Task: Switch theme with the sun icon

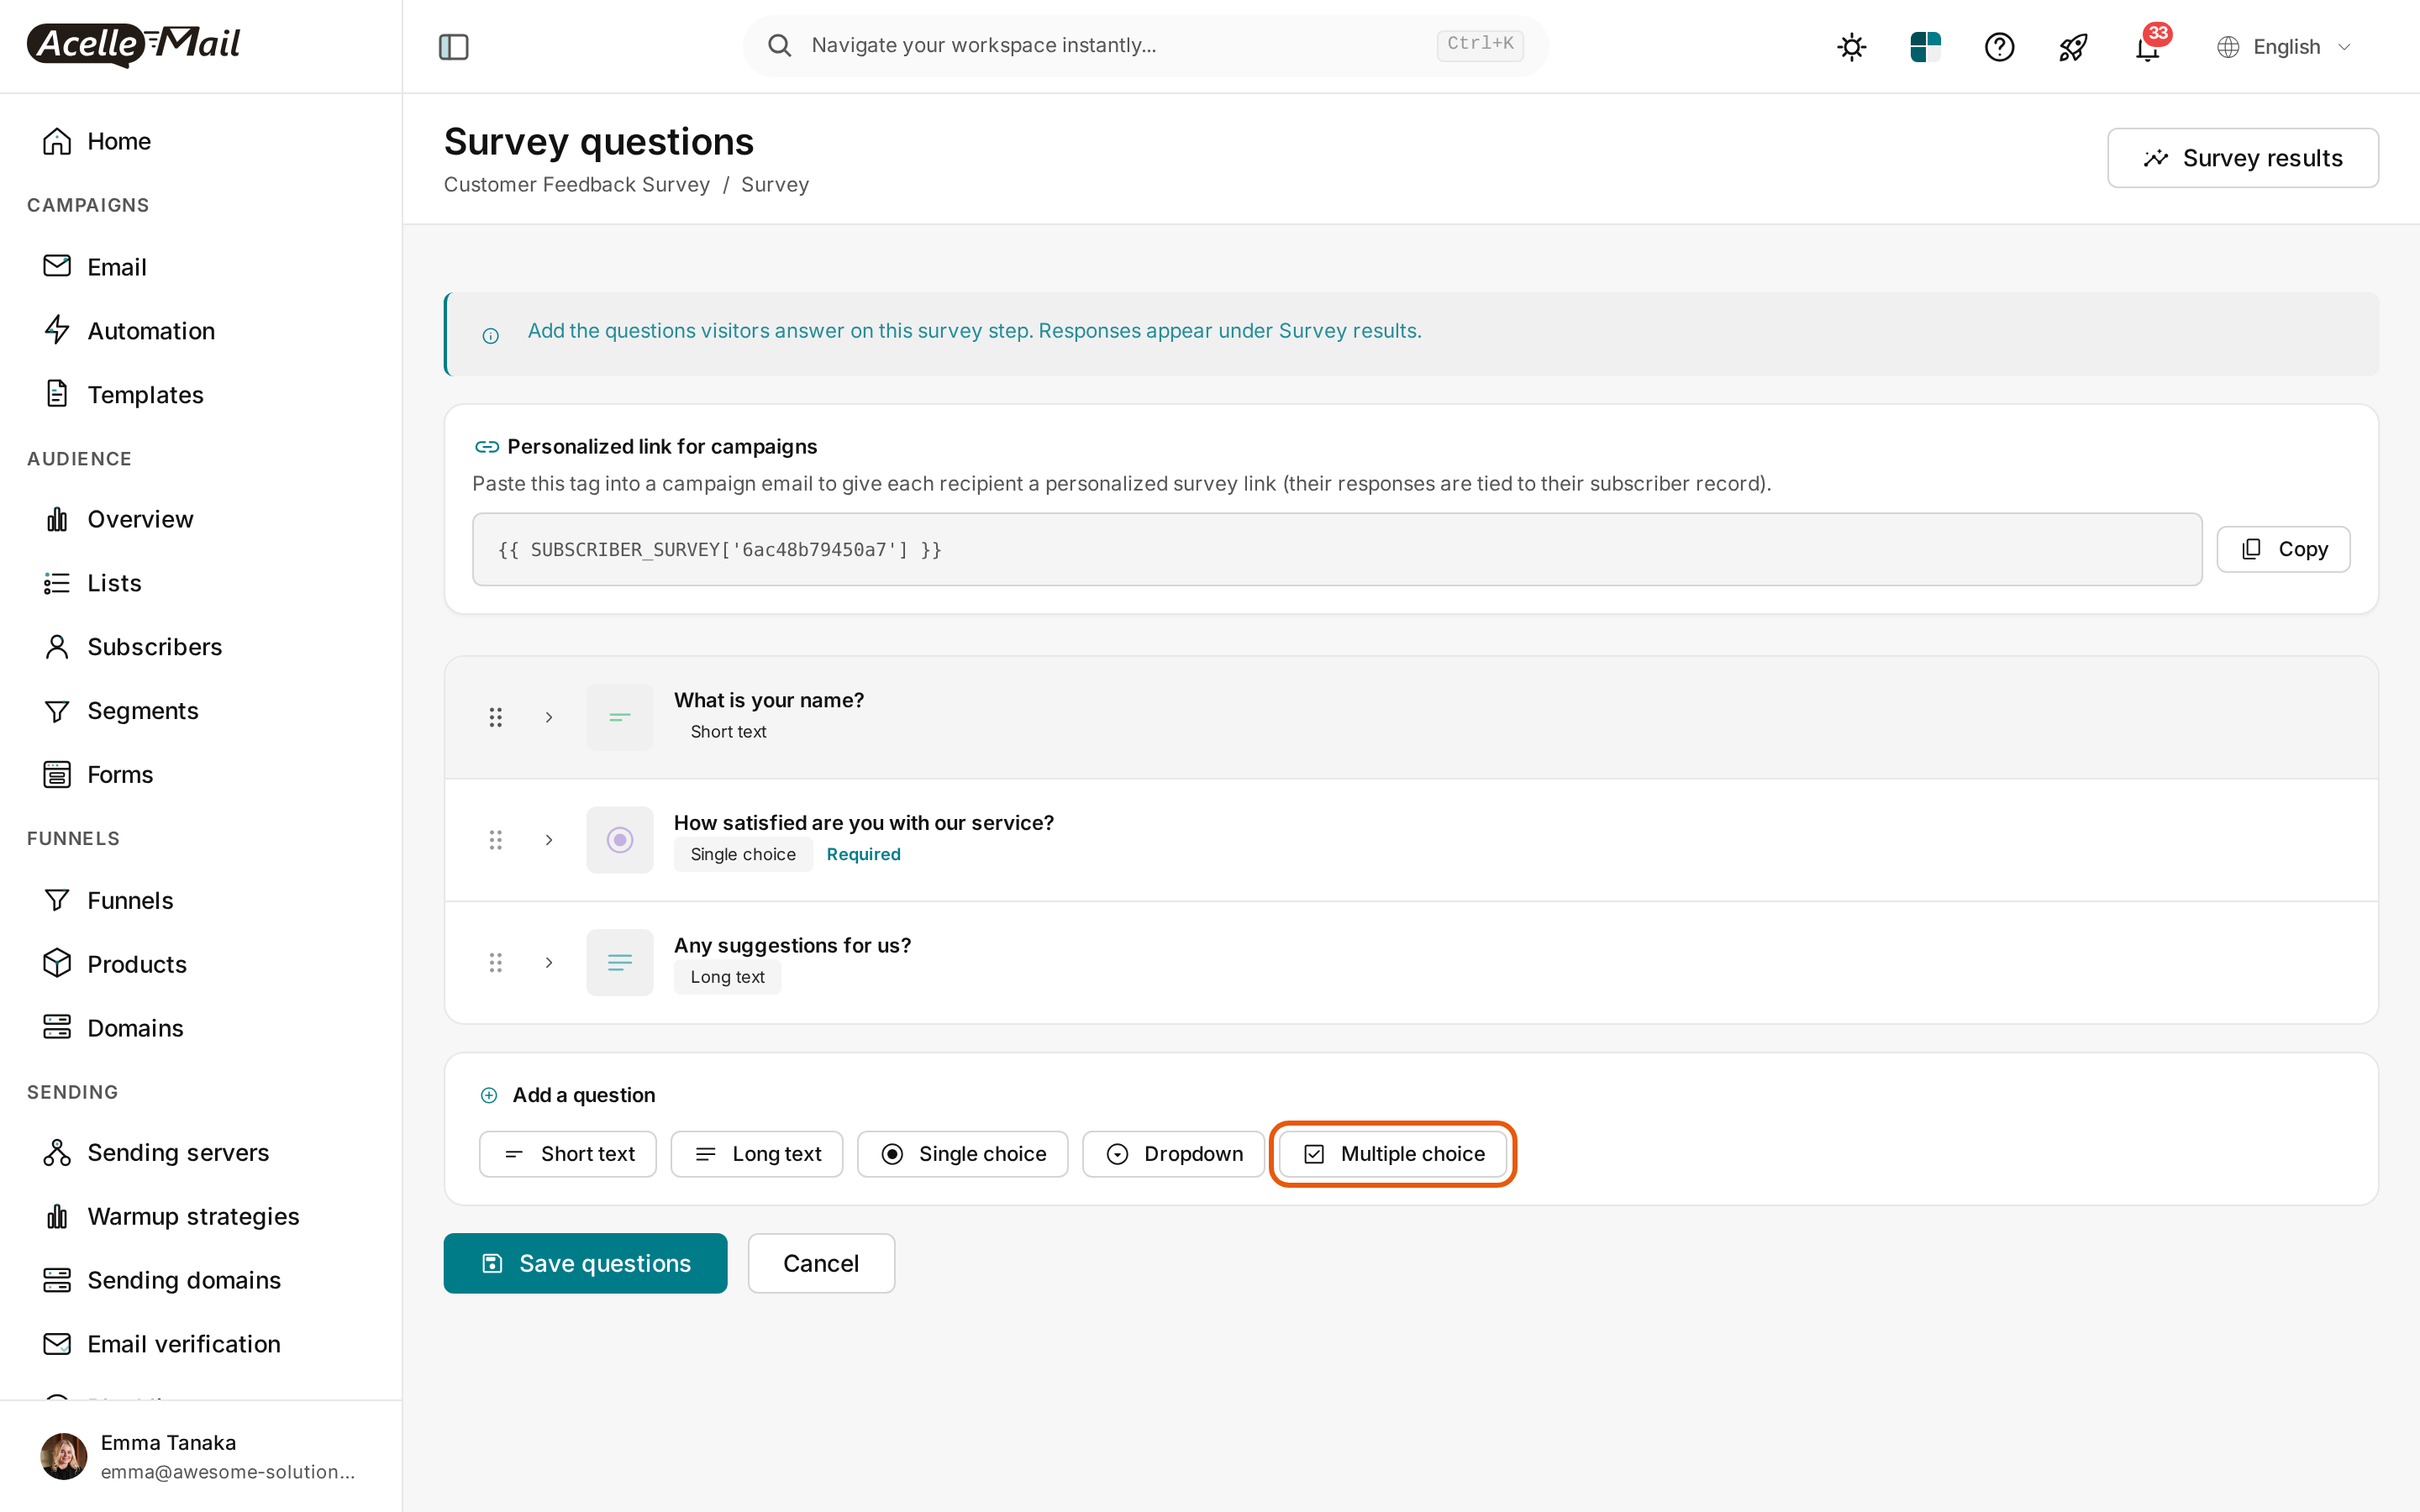Action: (1851, 46)
